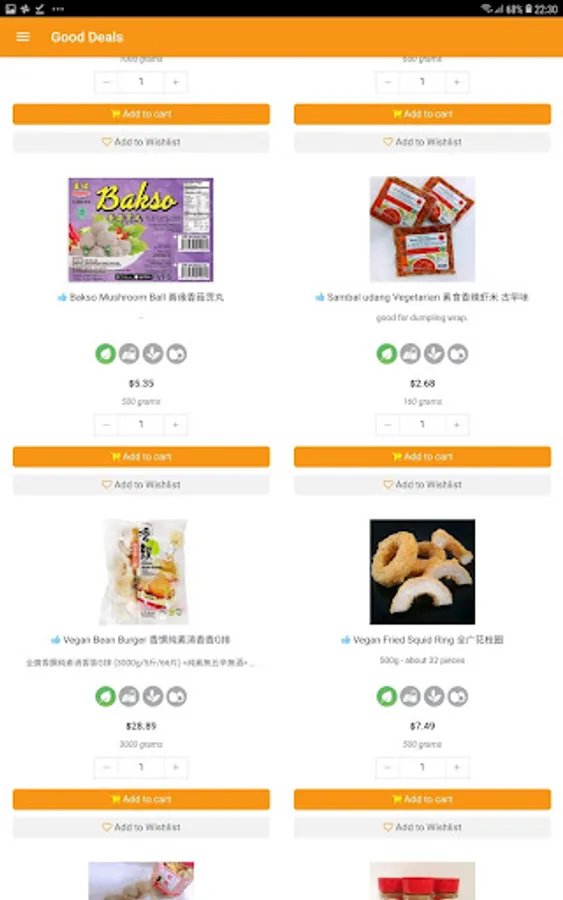
Task: Click quantity field for Sambal udang Vegetarian
Action: (422, 425)
